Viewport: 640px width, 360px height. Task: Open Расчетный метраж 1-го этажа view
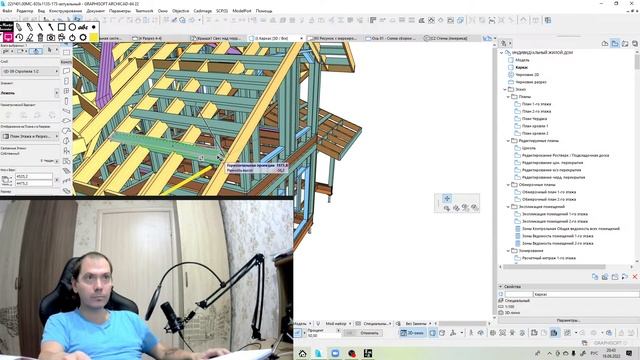pyautogui.click(x=549, y=258)
